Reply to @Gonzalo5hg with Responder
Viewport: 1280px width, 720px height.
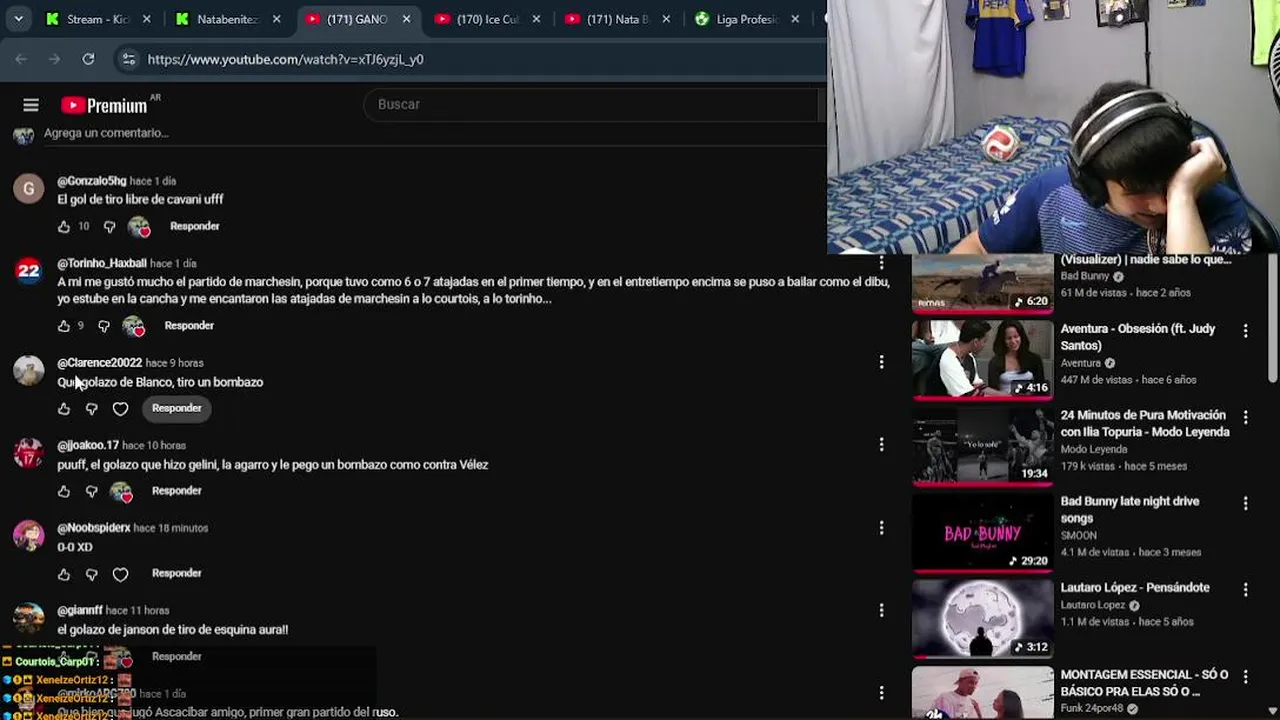tap(194, 226)
